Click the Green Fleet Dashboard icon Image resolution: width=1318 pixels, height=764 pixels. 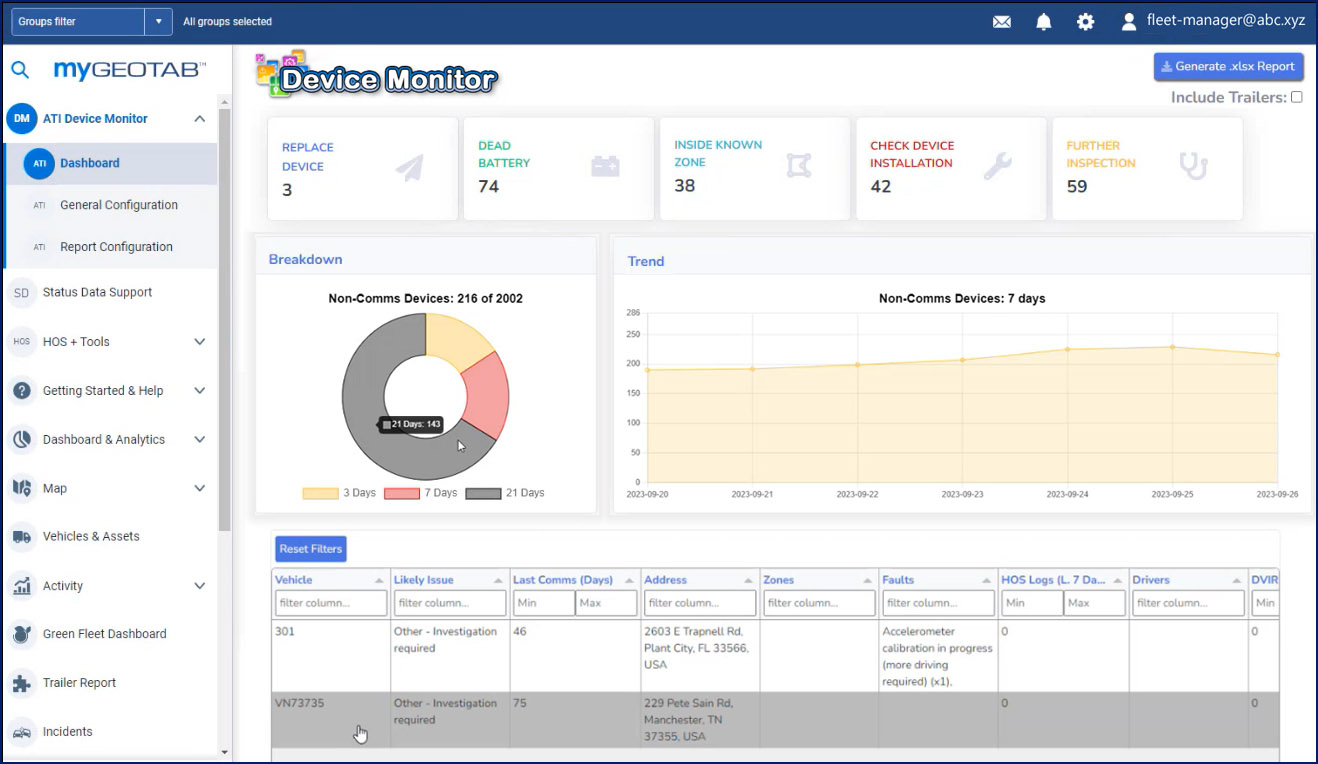point(21,634)
